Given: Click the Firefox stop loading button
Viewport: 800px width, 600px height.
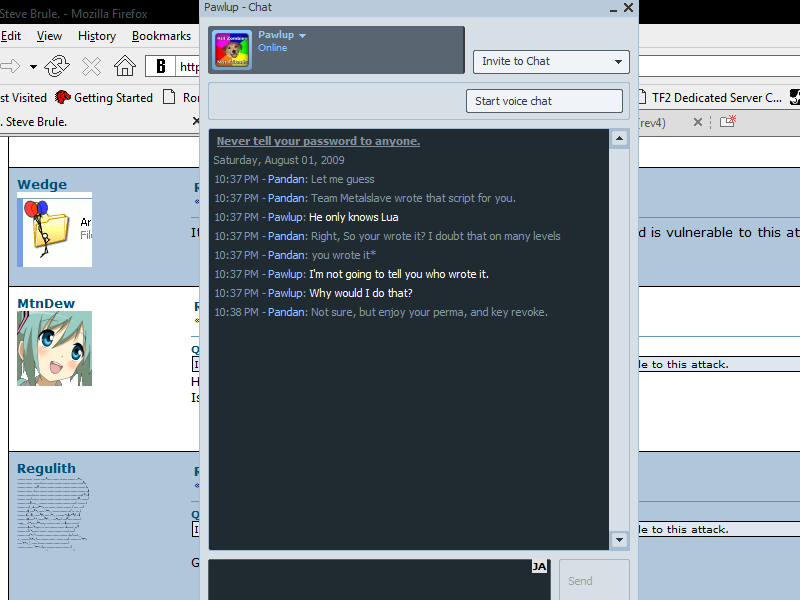Looking at the screenshot, I should (x=91, y=67).
